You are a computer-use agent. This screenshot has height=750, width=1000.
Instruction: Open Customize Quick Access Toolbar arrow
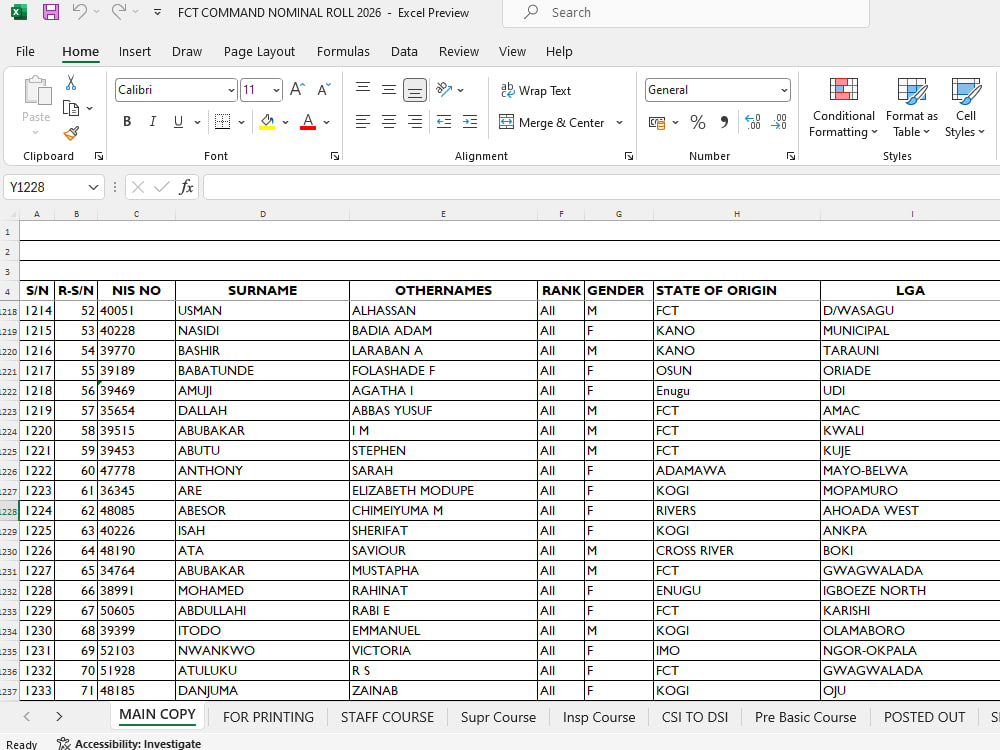[x=158, y=12]
